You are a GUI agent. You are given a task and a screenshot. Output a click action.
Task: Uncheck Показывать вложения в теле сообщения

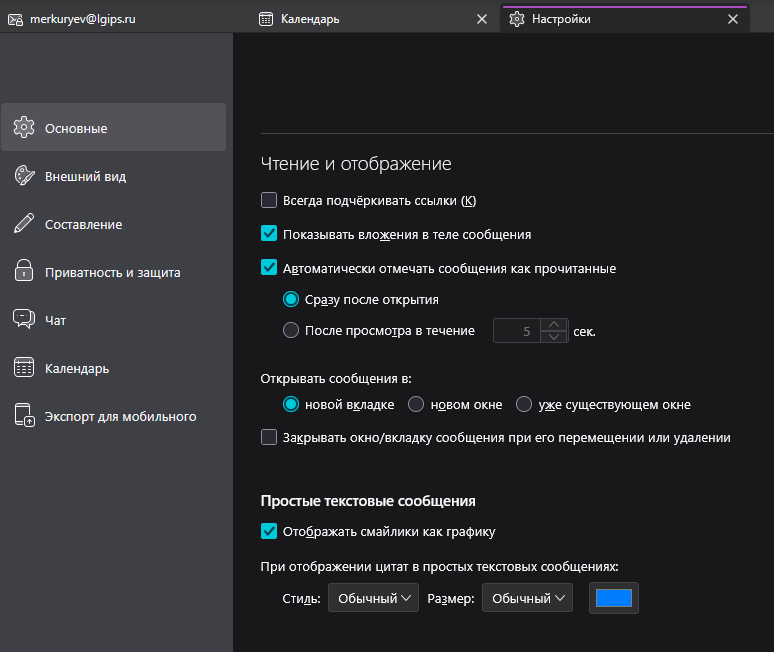[269, 234]
